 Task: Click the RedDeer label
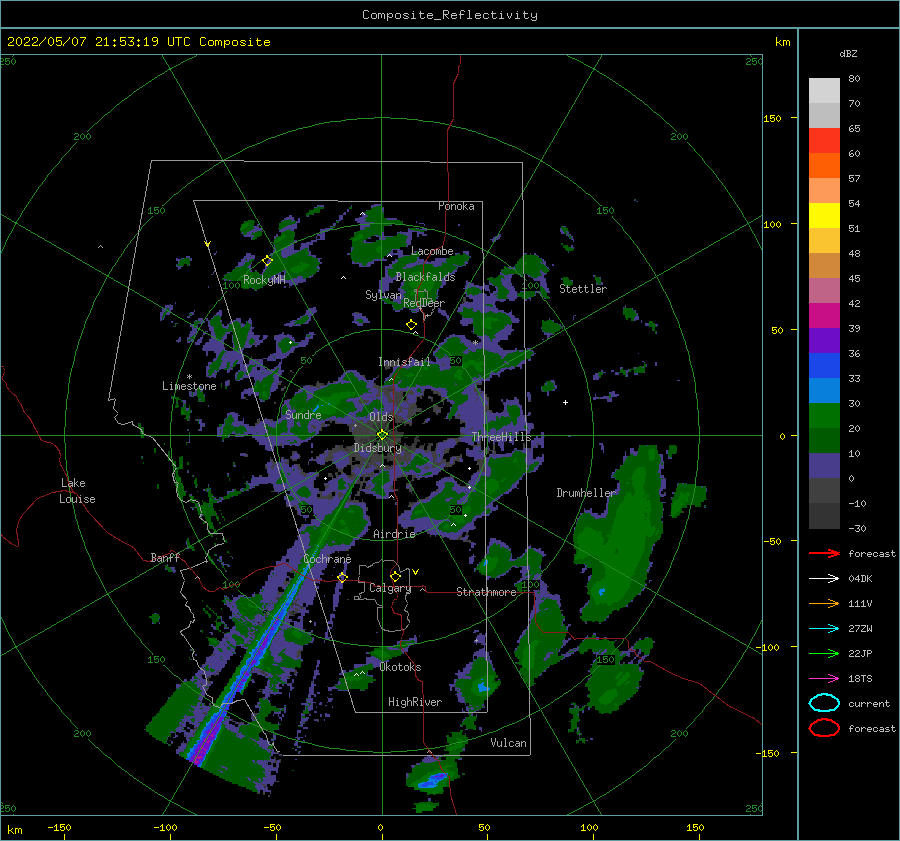424,303
